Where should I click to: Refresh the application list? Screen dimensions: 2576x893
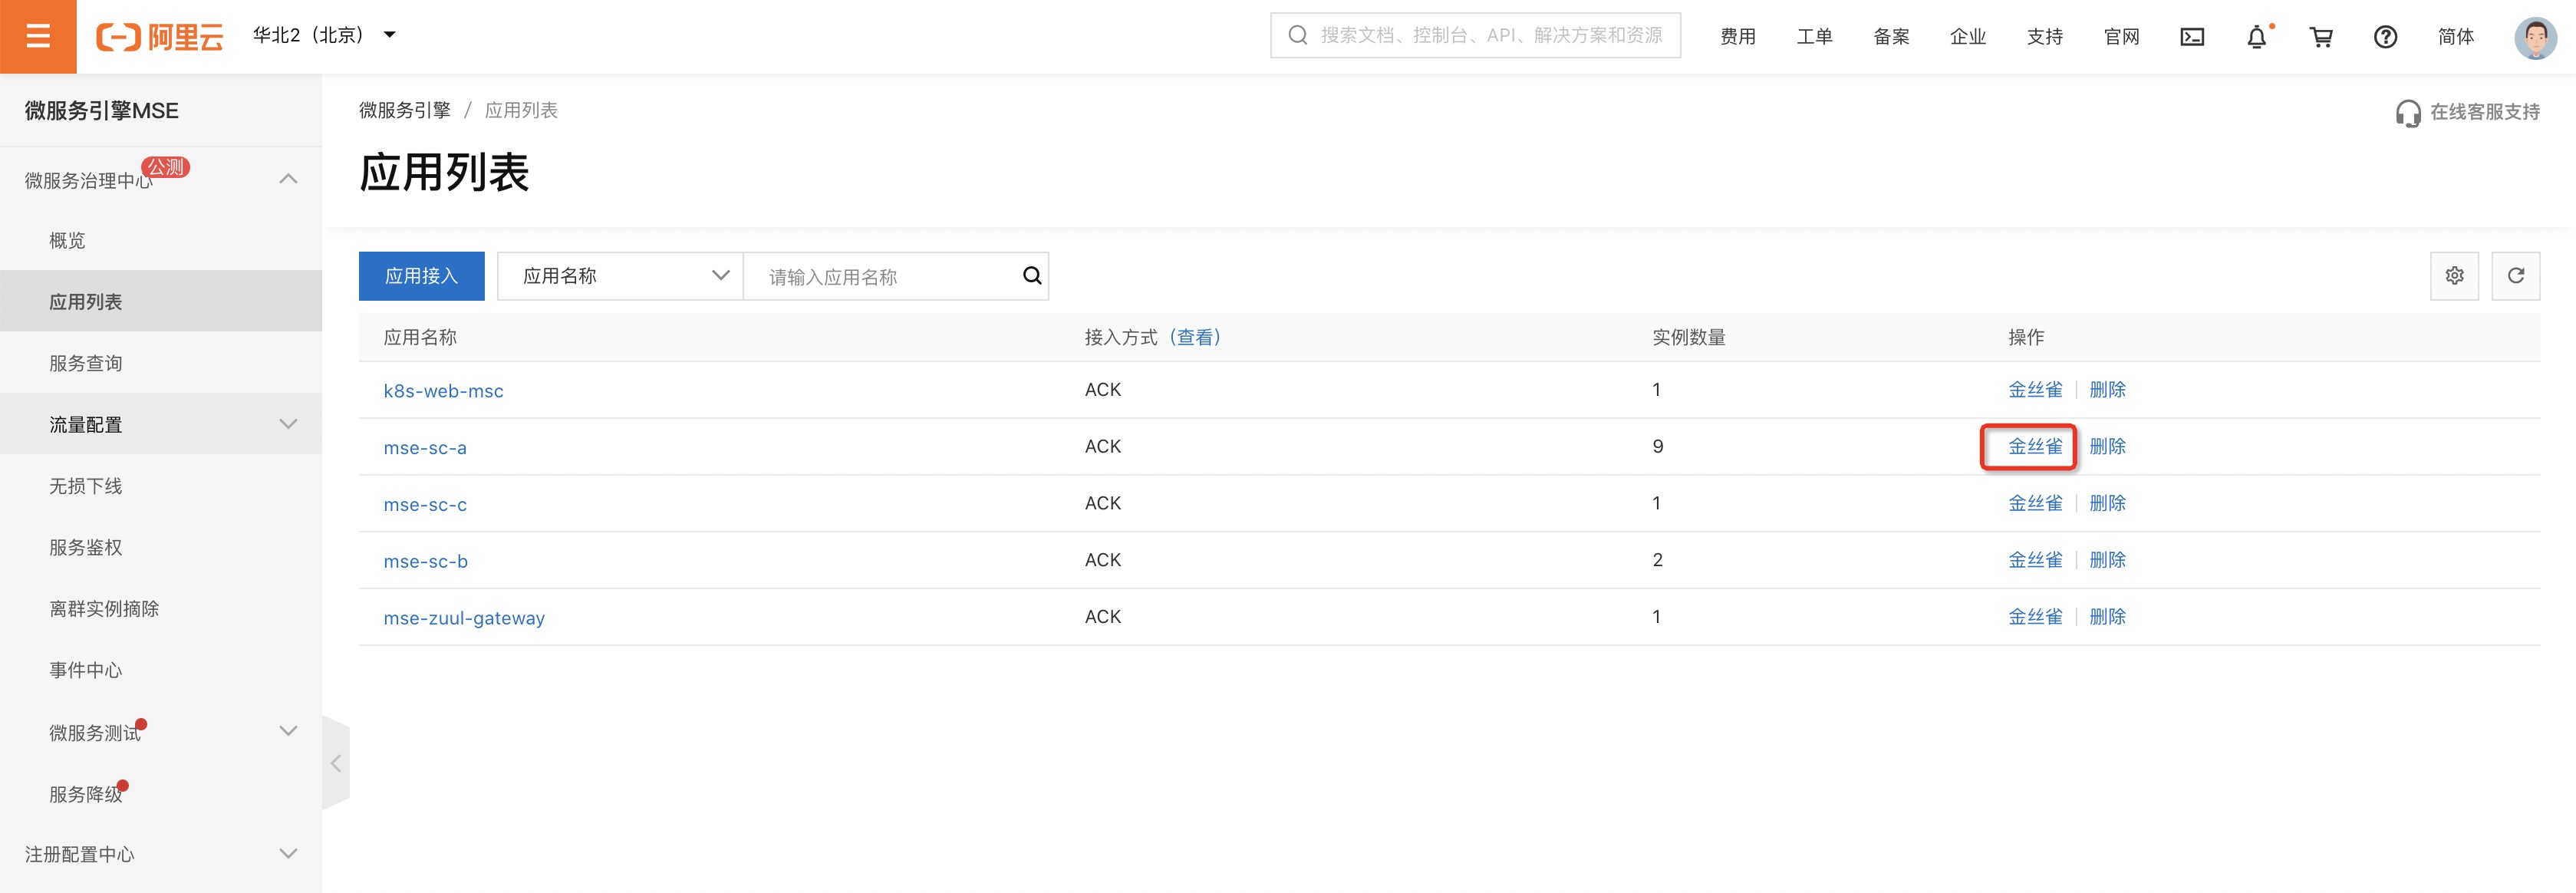tap(2515, 276)
